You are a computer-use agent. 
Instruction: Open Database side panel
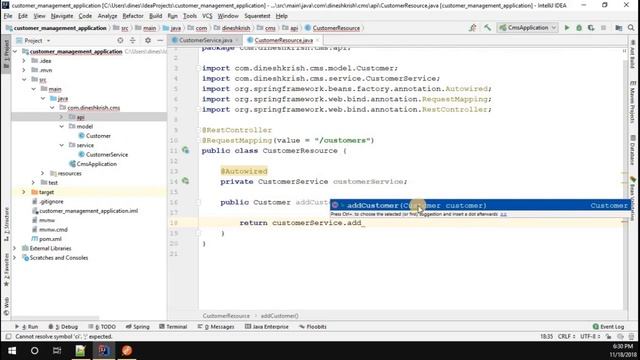coord(633,150)
